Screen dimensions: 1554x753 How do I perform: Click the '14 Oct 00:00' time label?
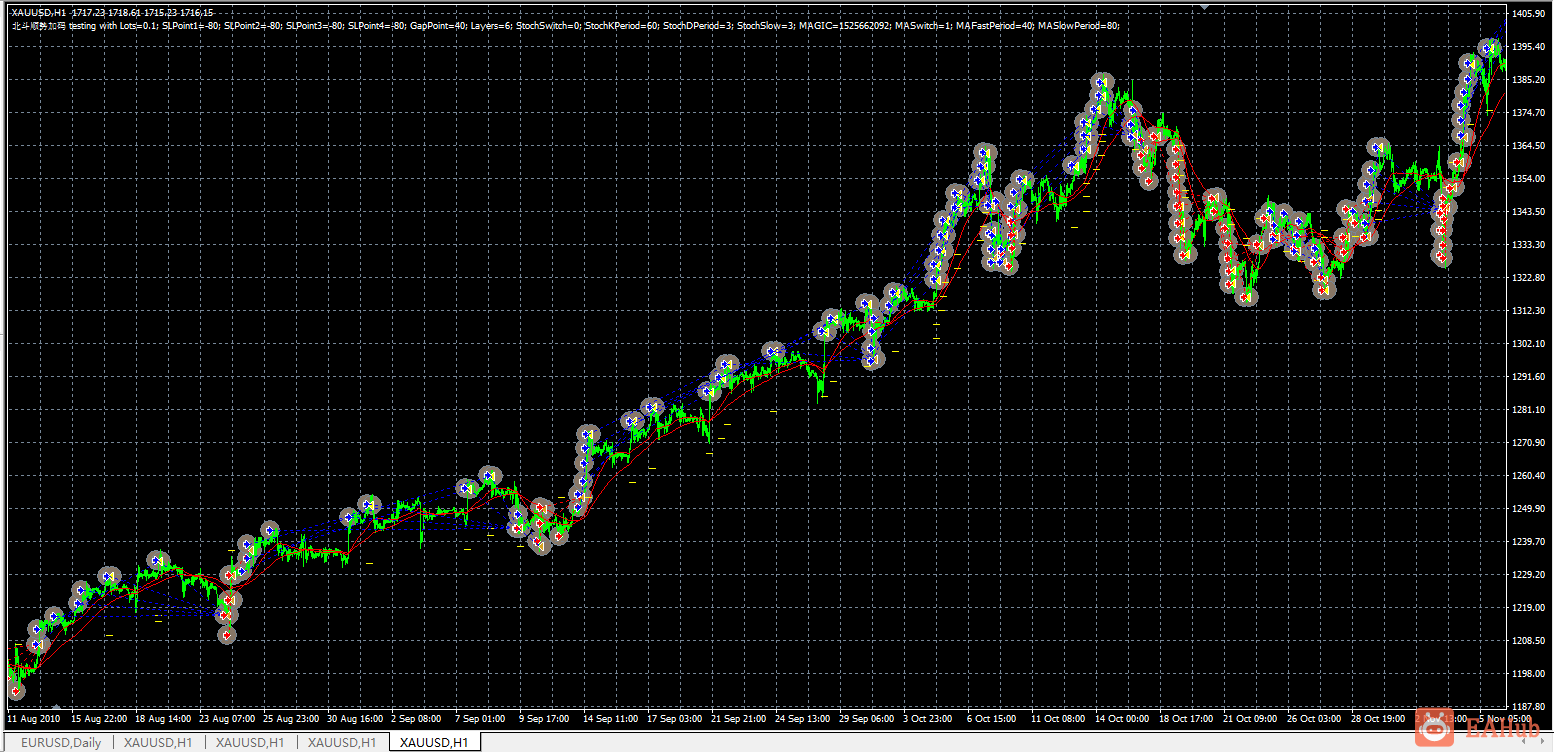1123,718
